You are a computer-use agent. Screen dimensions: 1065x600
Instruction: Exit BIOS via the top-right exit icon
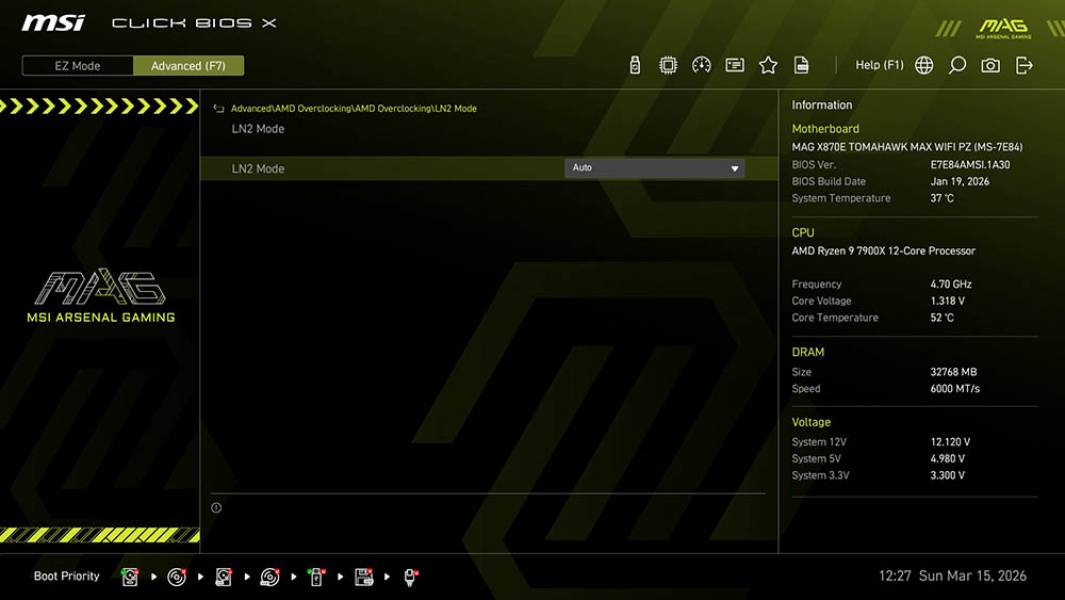(x=1021, y=64)
